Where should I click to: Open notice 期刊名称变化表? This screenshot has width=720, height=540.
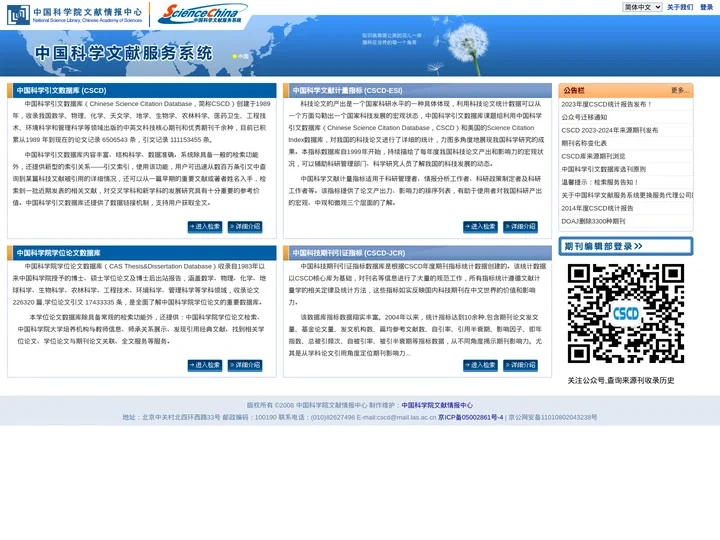pyautogui.click(x=584, y=143)
